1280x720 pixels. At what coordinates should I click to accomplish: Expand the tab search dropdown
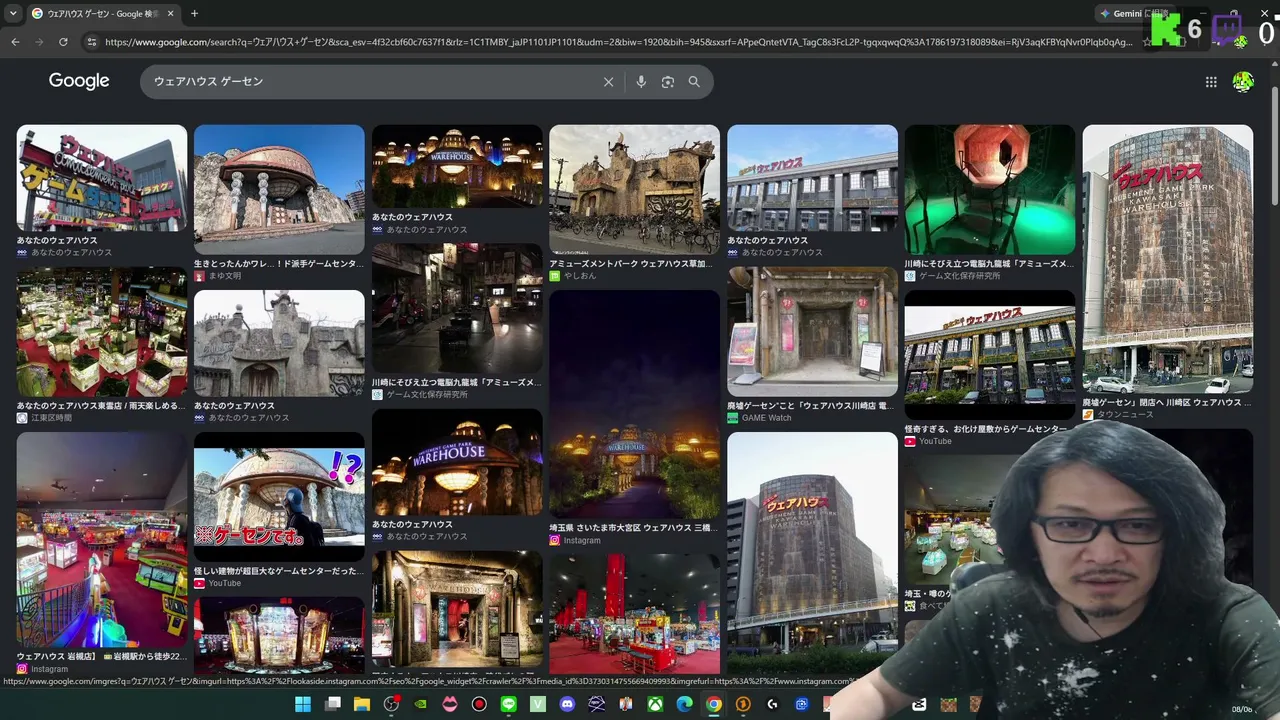coord(13,14)
